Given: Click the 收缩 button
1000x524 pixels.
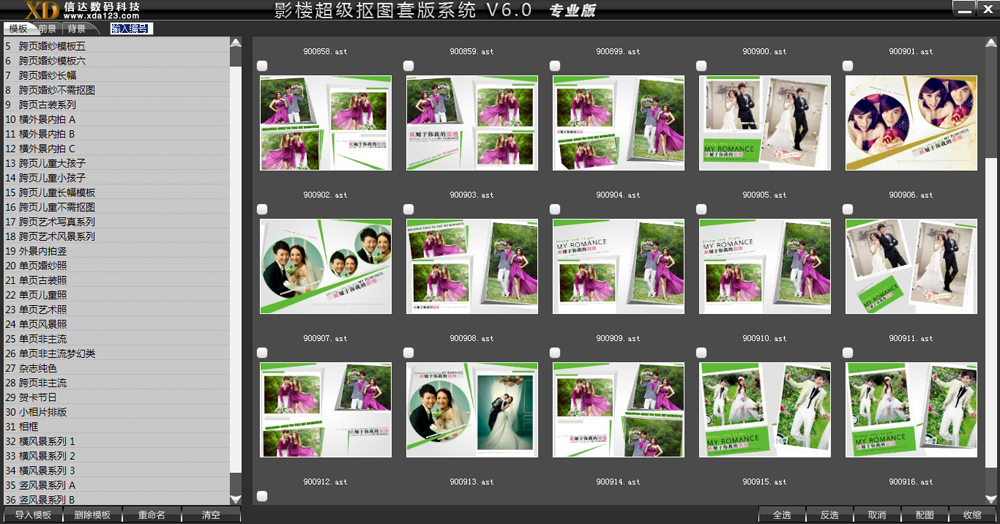Looking at the screenshot, I should [973, 515].
